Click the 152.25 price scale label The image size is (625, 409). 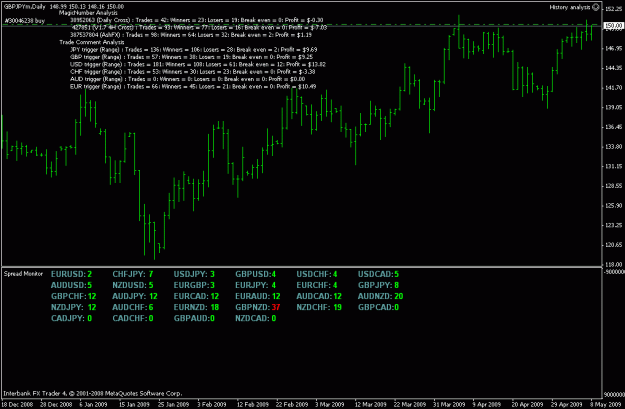(613, 9)
